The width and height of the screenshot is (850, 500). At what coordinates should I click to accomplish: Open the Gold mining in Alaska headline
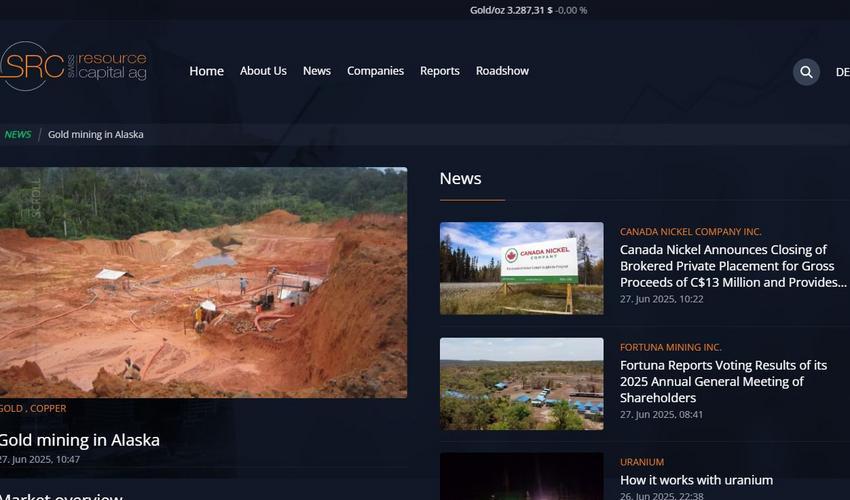(79, 440)
